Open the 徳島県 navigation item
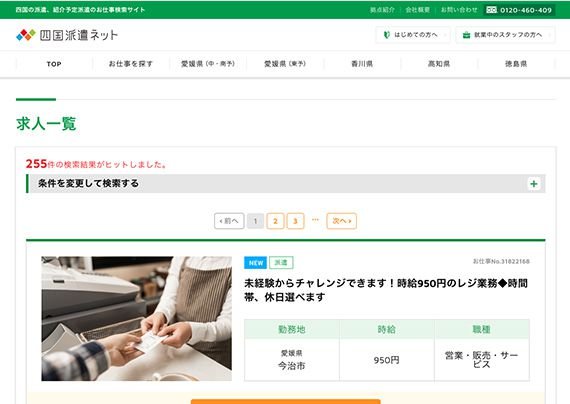 [x=516, y=64]
